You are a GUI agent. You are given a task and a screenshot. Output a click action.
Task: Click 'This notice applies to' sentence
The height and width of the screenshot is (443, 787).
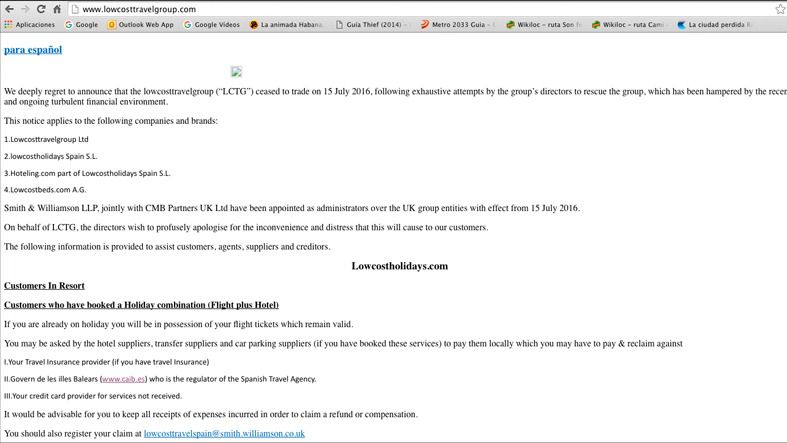[x=111, y=121]
